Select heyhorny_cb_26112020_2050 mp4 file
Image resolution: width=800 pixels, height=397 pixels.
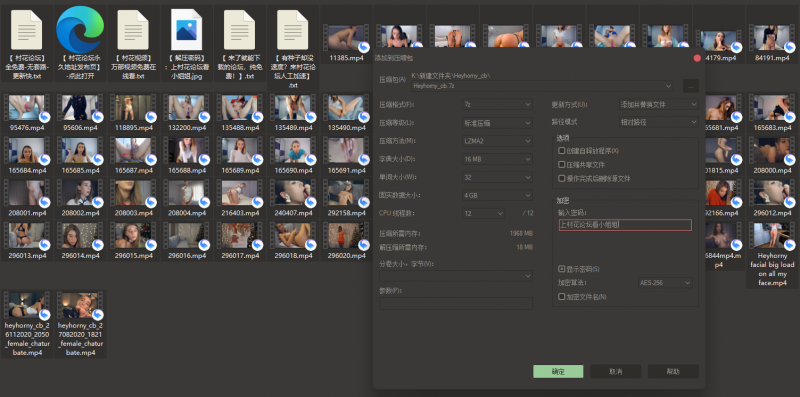coord(27,324)
